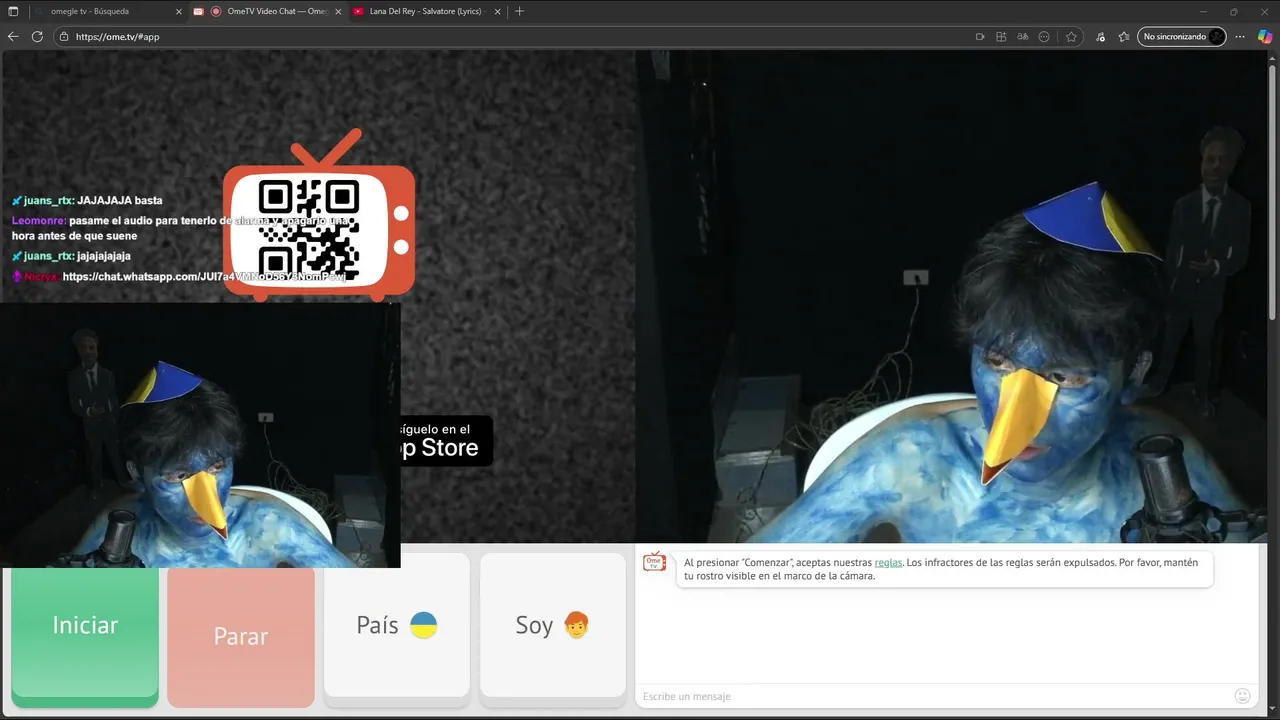Click the chat.whatsapp.com link in overlay chat

pos(204,276)
